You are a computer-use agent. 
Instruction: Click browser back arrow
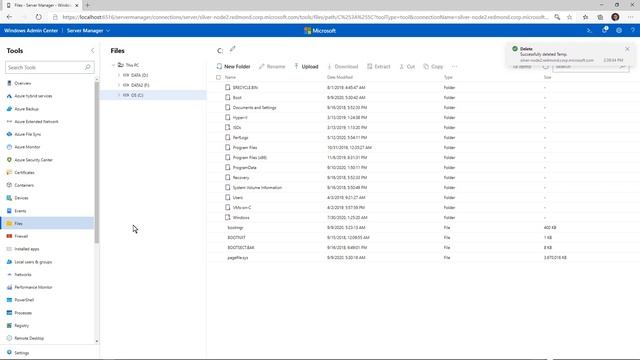pos(9,17)
